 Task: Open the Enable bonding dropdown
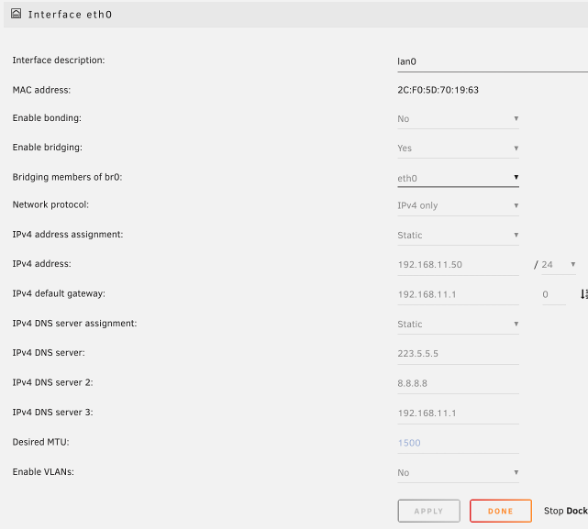pos(458,119)
